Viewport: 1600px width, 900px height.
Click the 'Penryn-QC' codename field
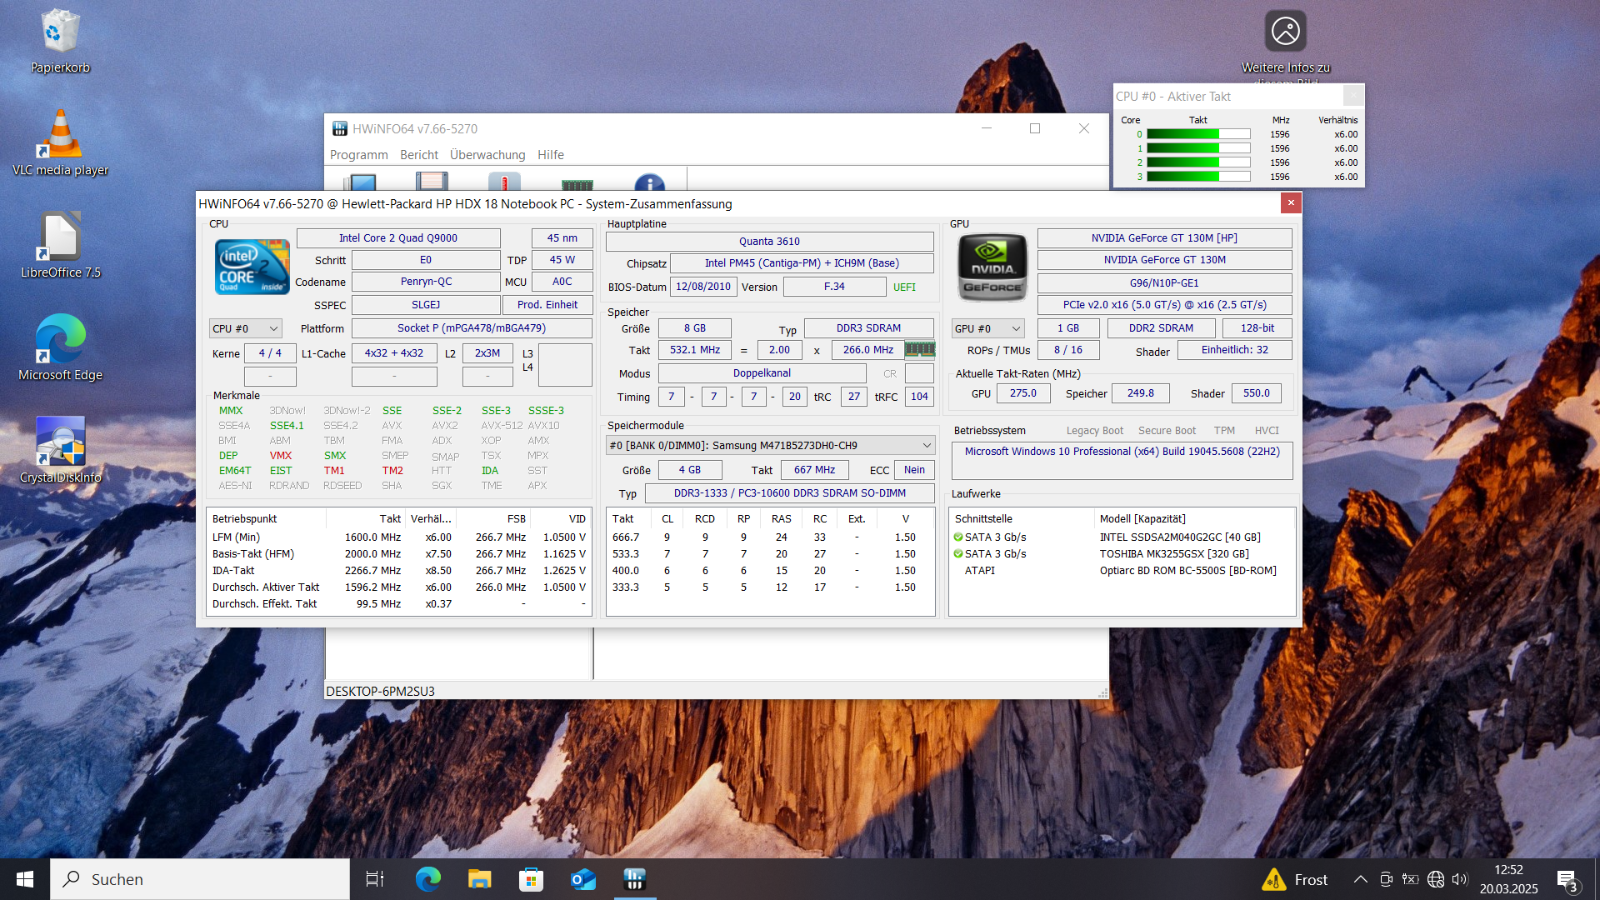click(426, 282)
